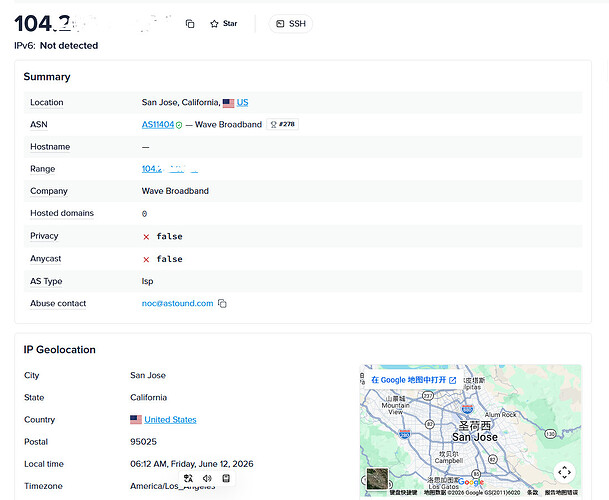Click the Range label in Summary

[x=43, y=169]
